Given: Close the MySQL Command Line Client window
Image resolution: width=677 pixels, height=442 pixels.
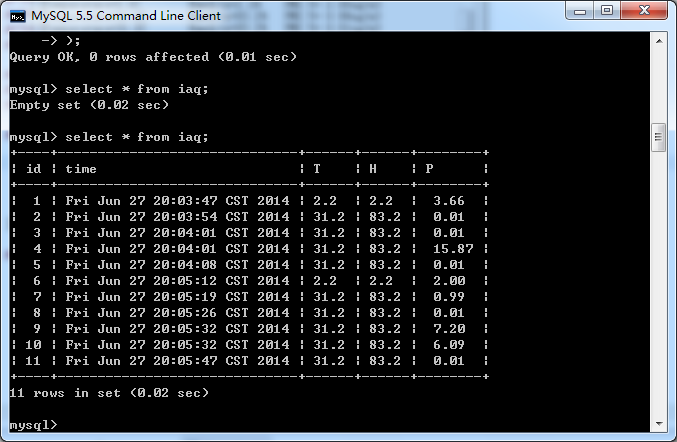Looking at the screenshot, I should click(644, 10).
